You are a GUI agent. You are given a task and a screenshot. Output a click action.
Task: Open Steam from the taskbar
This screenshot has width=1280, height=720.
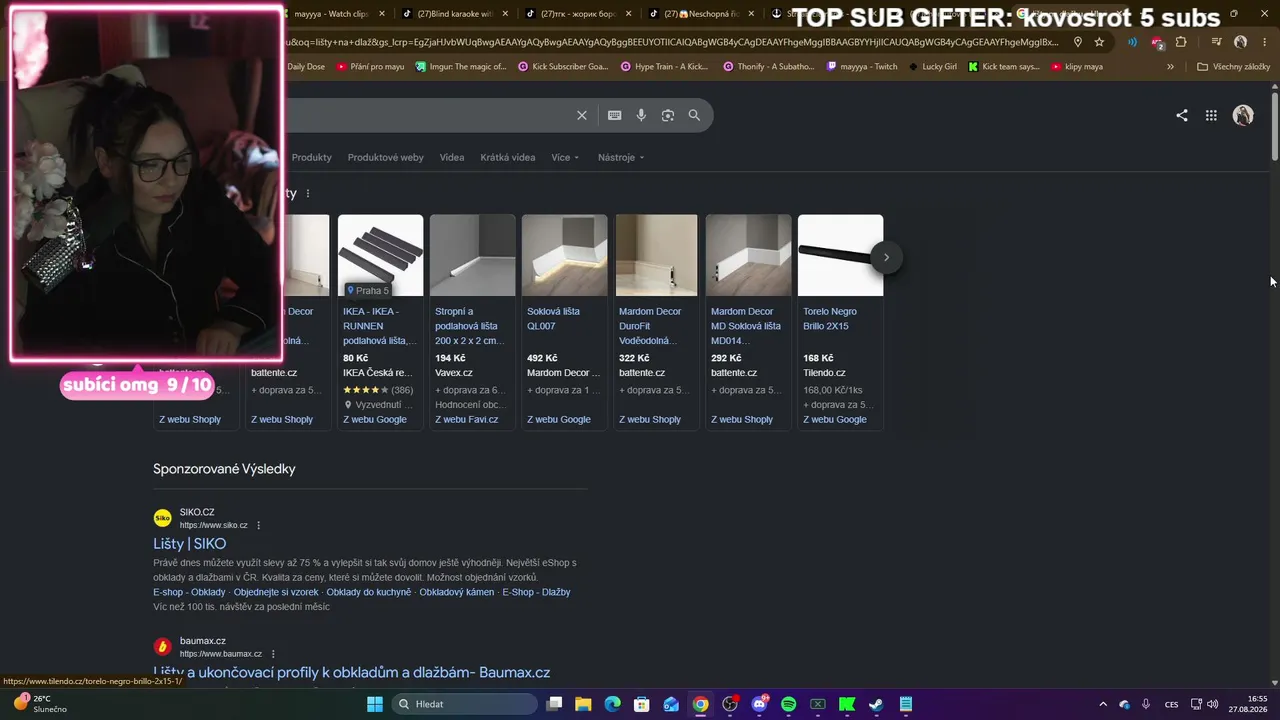click(876, 704)
